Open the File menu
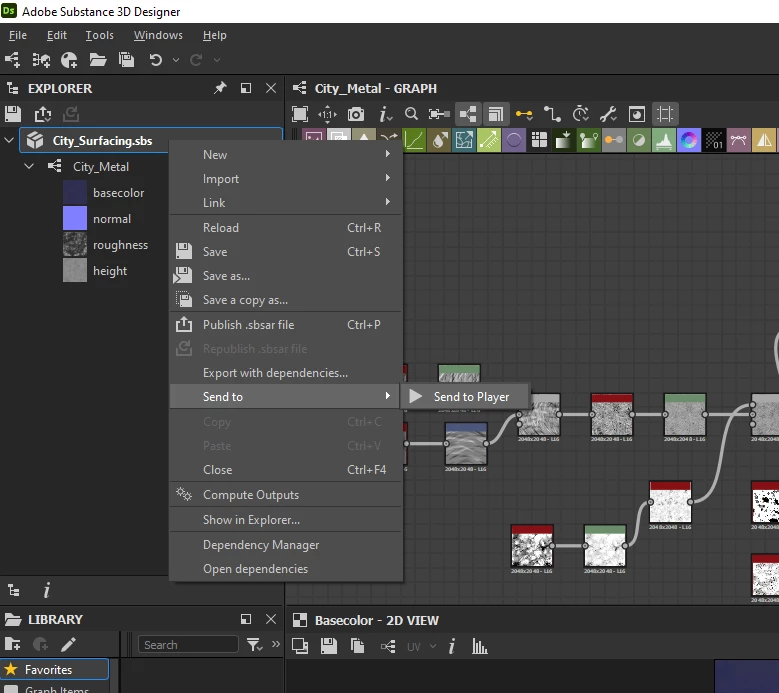Viewport: 779px width, 693px height. pos(18,35)
